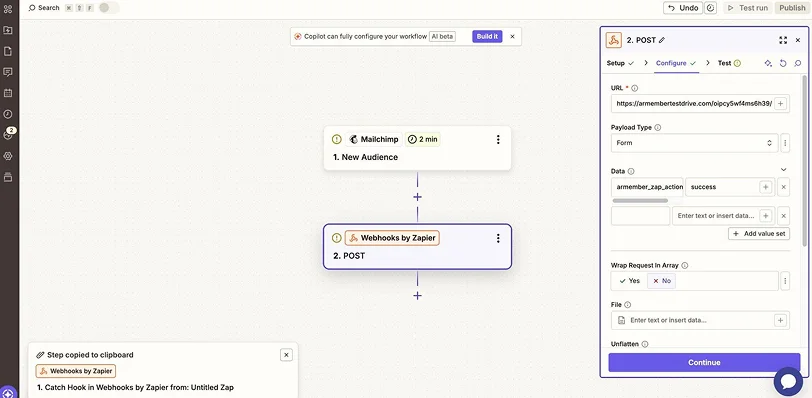Click the refresh fields icon in panel
The height and width of the screenshot is (398, 812).
coord(783,63)
